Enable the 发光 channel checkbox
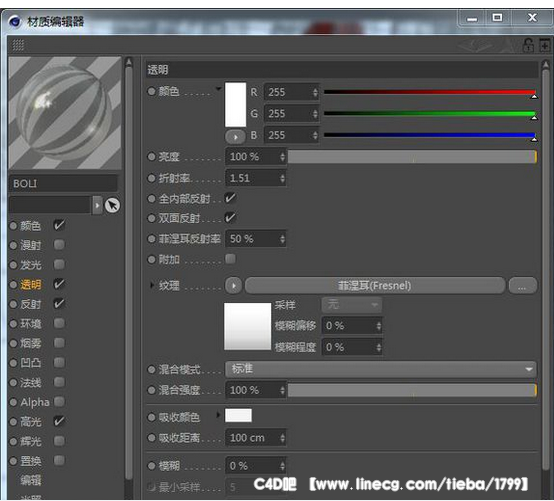This screenshot has width=554, height=501. pos(59,264)
